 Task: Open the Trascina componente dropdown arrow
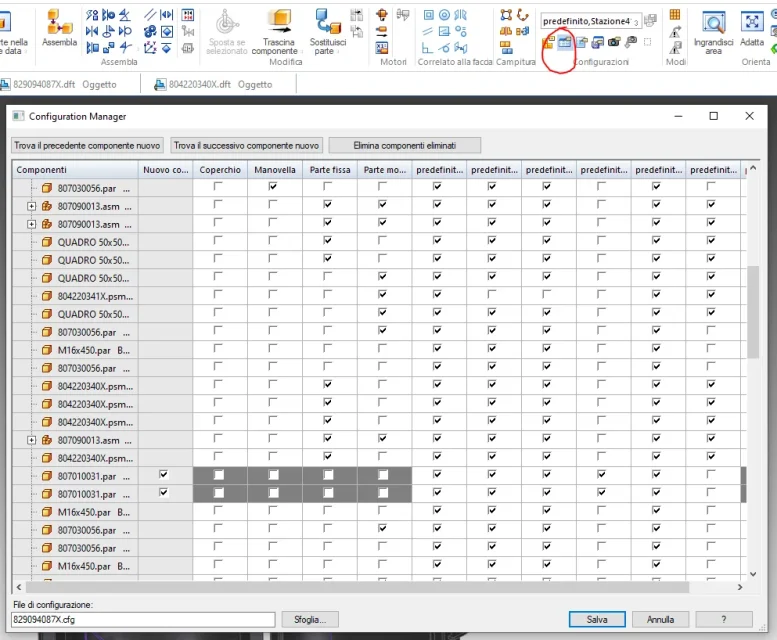[302, 52]
